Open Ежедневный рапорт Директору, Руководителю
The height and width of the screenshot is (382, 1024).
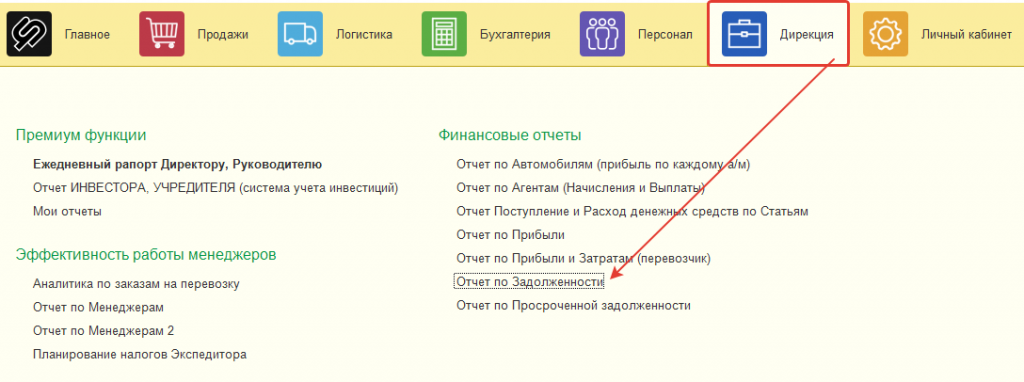[178, 164]
